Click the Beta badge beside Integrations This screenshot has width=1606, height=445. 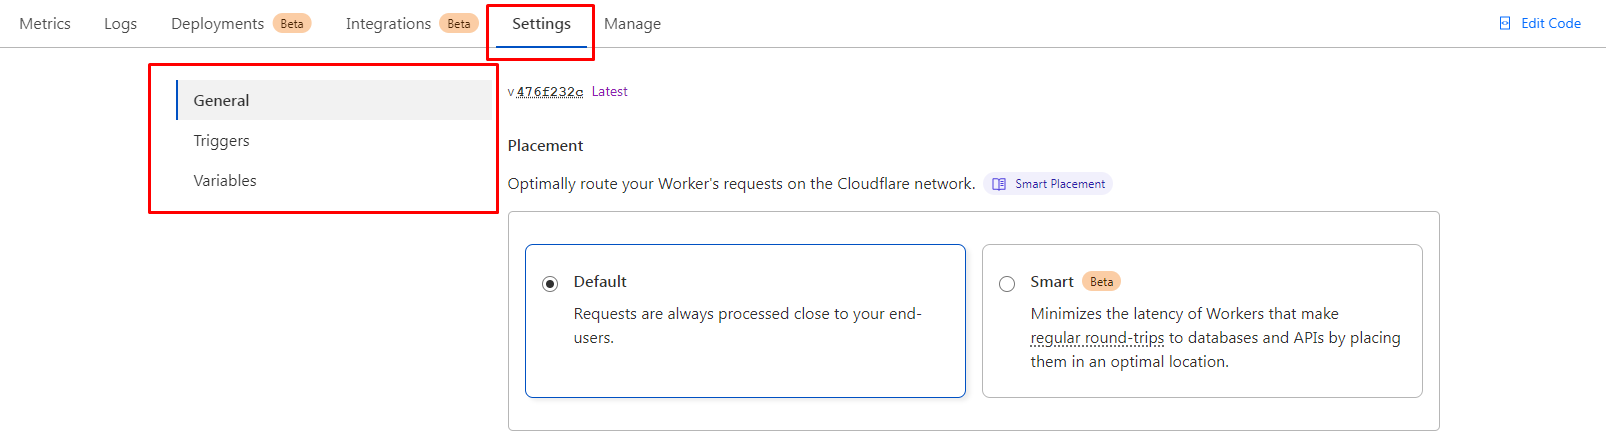pos(459,23)
